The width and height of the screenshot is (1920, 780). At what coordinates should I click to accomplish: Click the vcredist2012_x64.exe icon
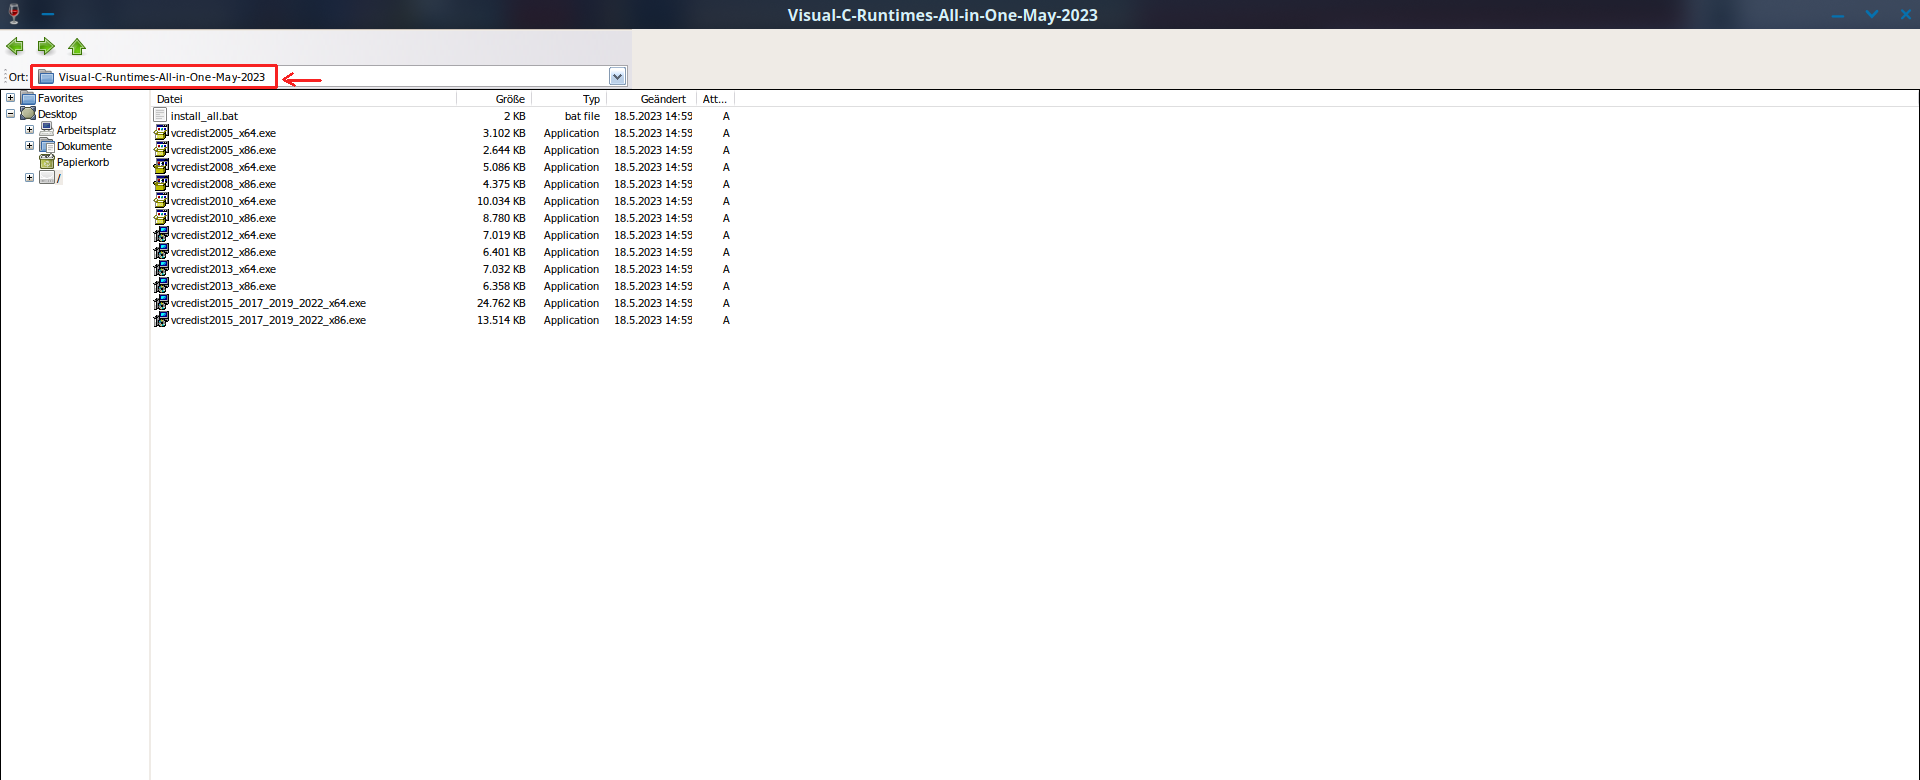[x=160, y=235]
